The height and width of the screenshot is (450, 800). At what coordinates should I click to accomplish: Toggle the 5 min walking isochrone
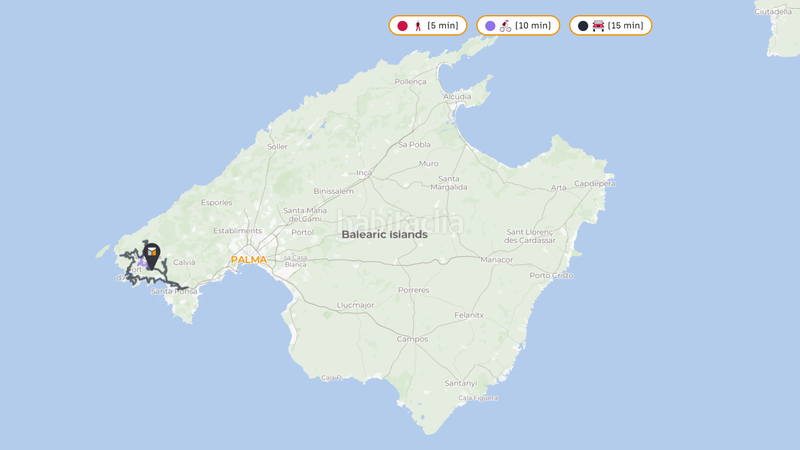coord(428,26)
